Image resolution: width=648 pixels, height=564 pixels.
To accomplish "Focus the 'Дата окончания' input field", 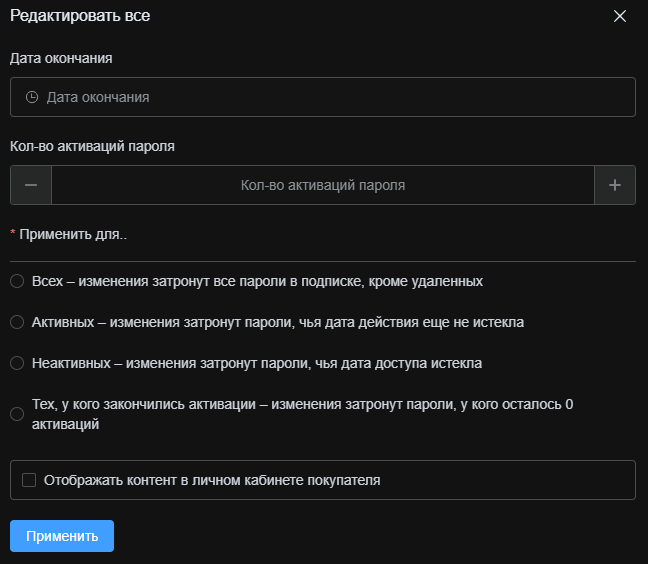I will pos(323,97).
